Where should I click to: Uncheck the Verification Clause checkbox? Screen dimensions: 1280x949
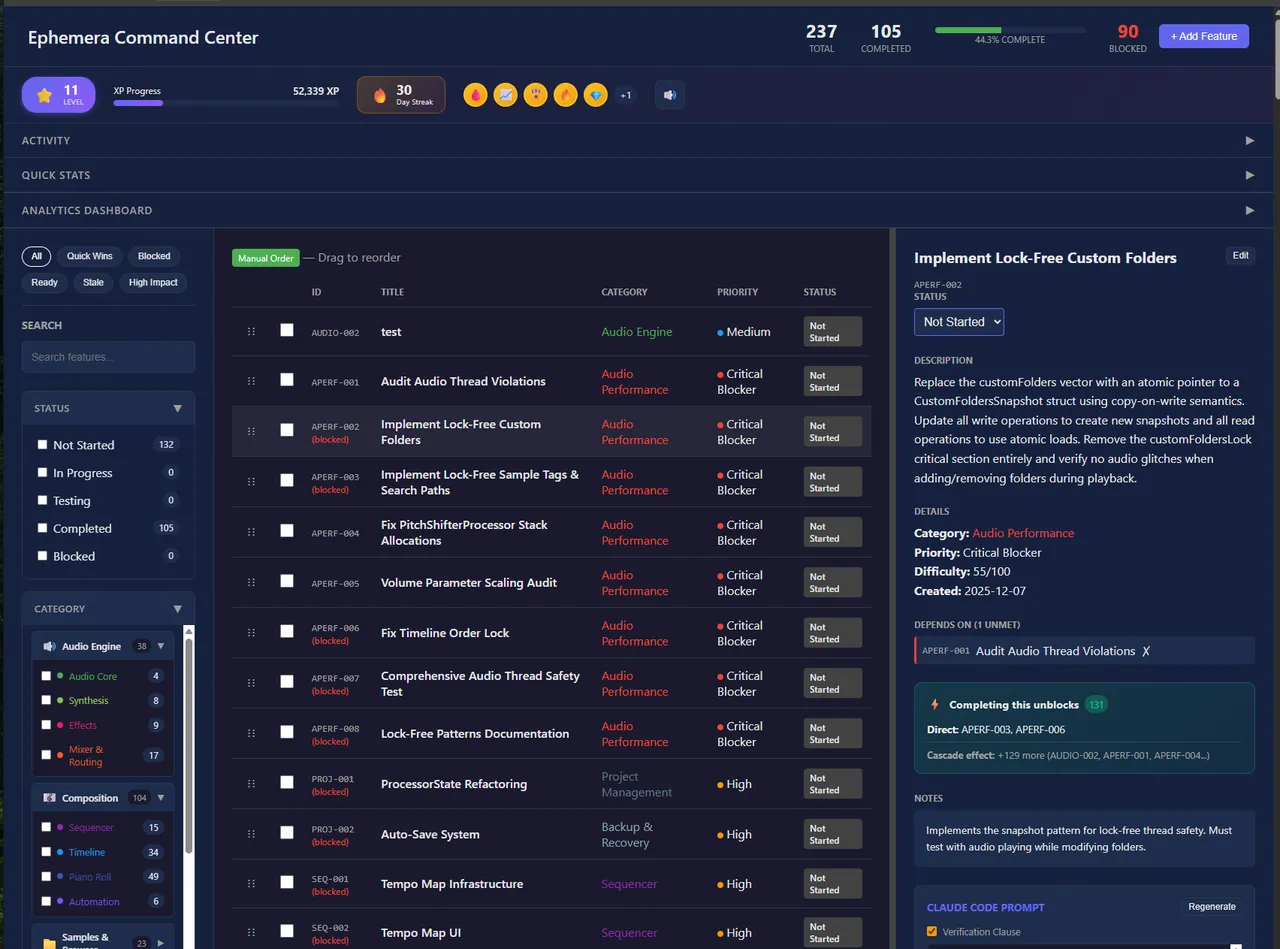[932, 932]
